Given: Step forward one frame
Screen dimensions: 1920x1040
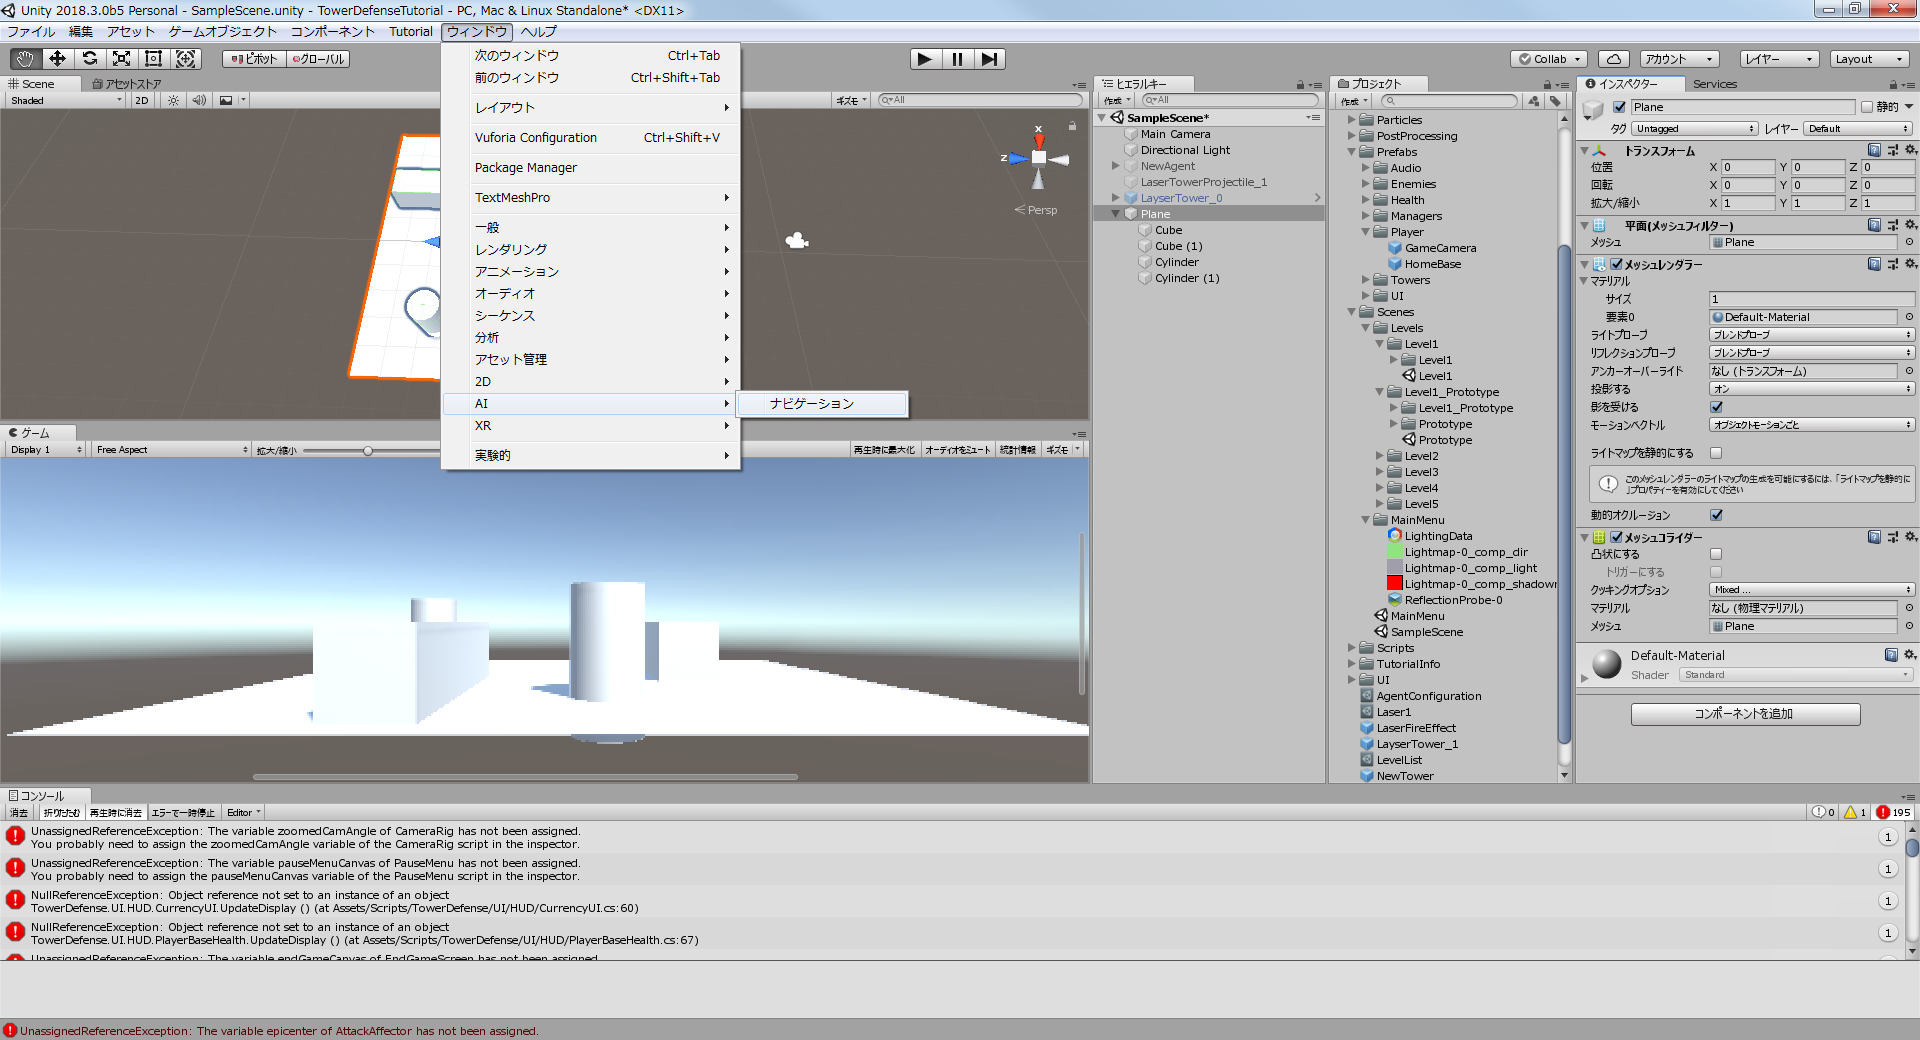Looking at the screenshot, I should (989, 59).
